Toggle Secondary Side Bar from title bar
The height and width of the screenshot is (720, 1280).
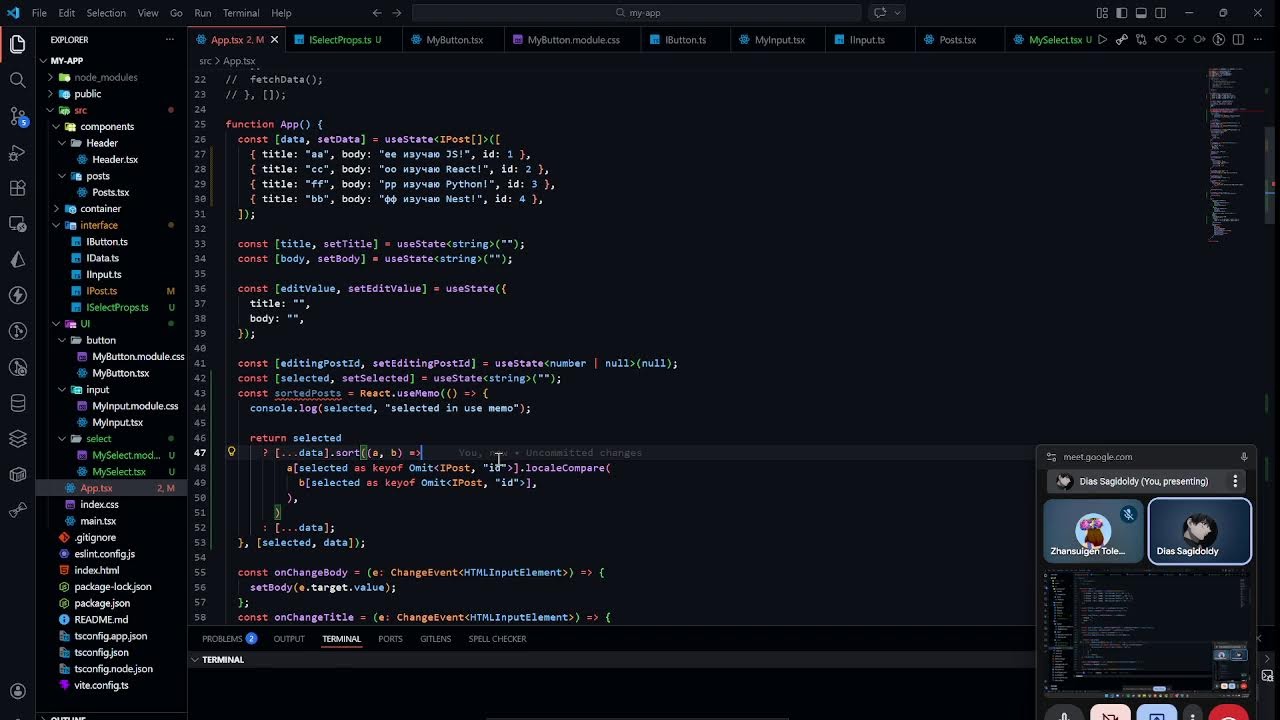click(1161, 13)
